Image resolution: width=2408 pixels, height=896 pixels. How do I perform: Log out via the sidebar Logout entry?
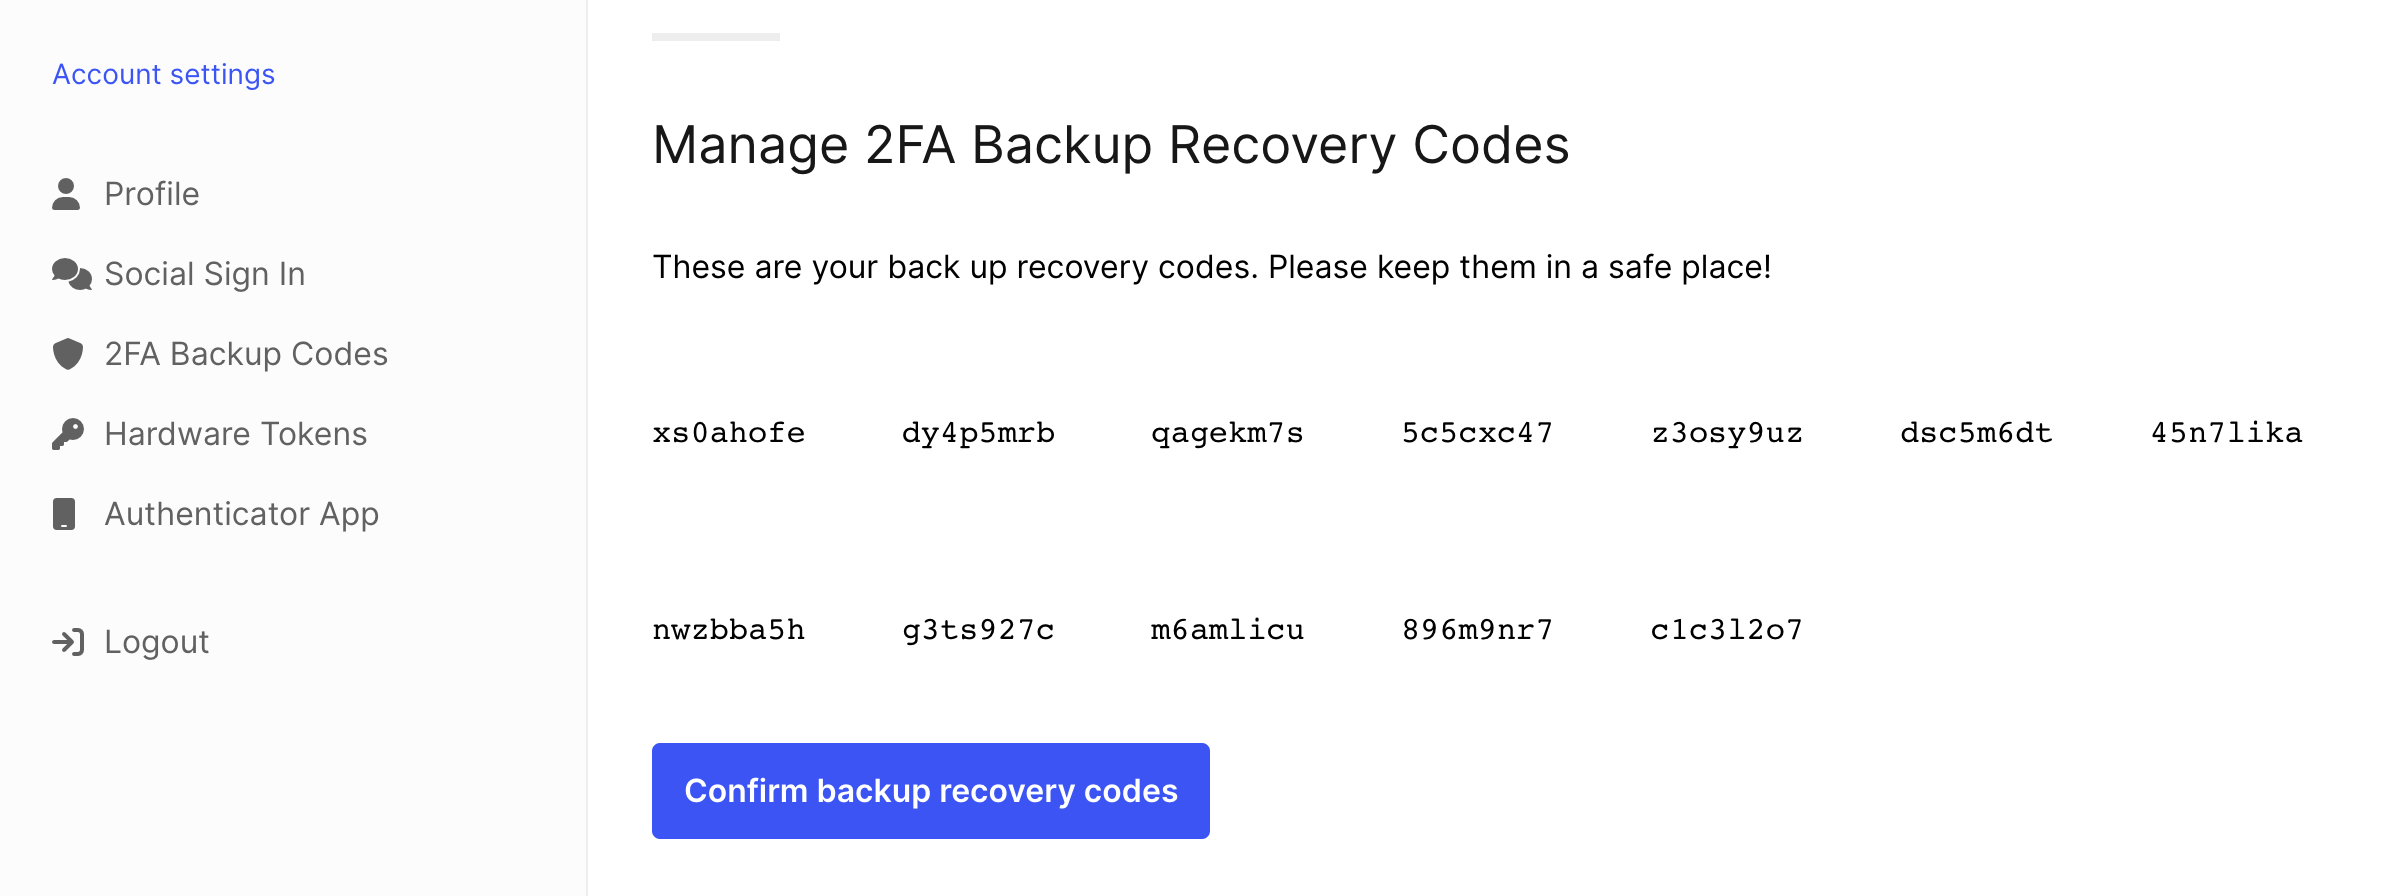coord(156,641)
